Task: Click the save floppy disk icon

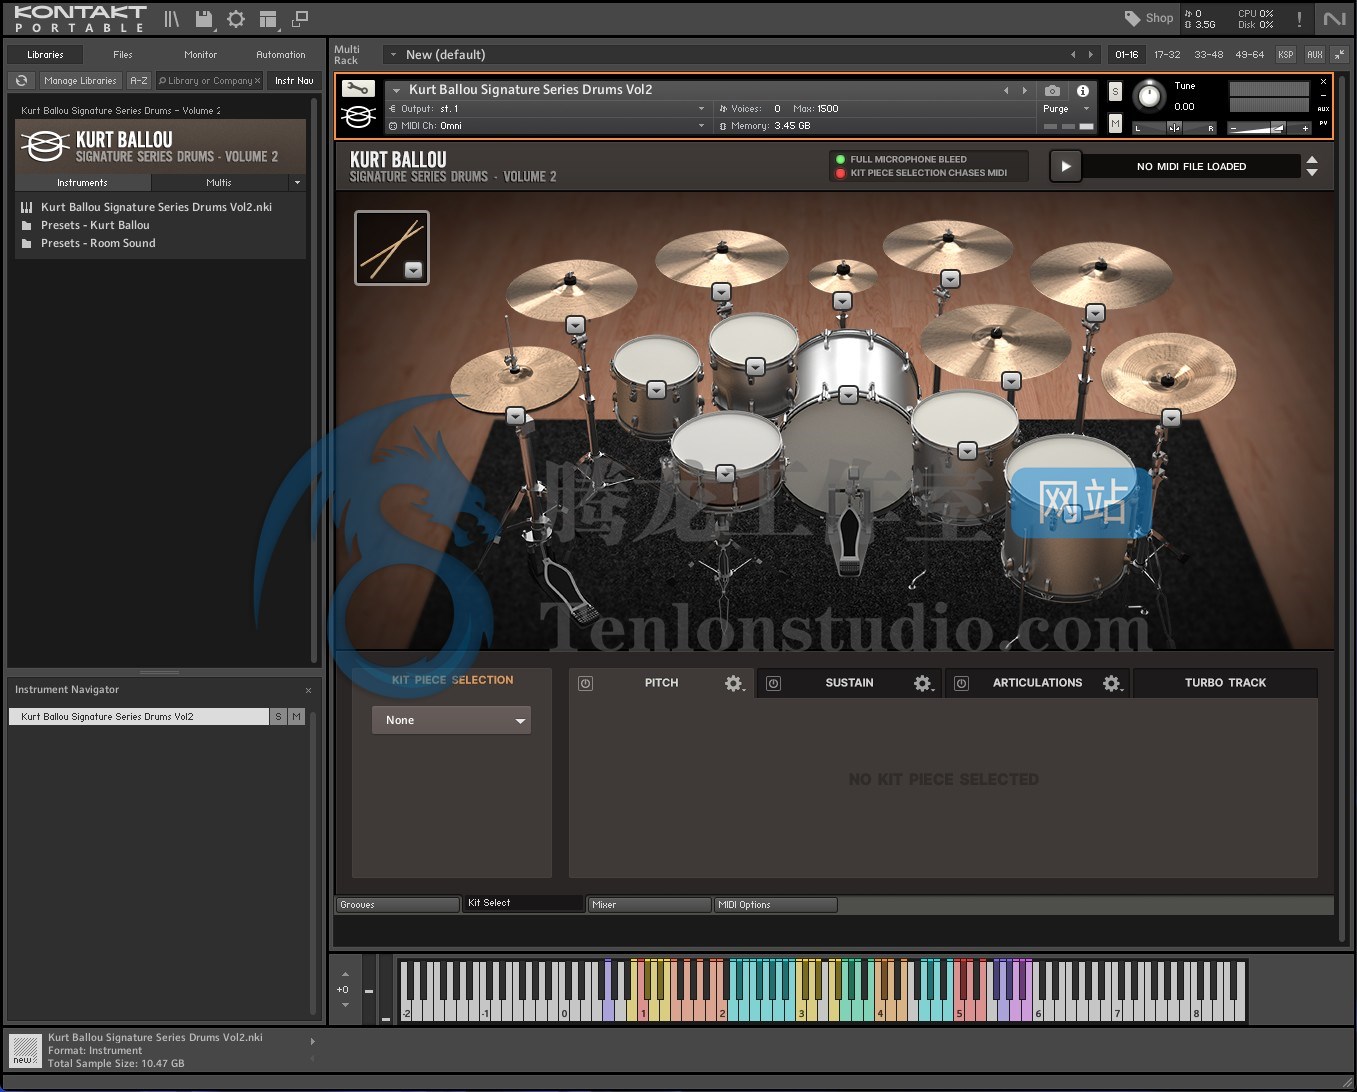Action: coord(204,18)
